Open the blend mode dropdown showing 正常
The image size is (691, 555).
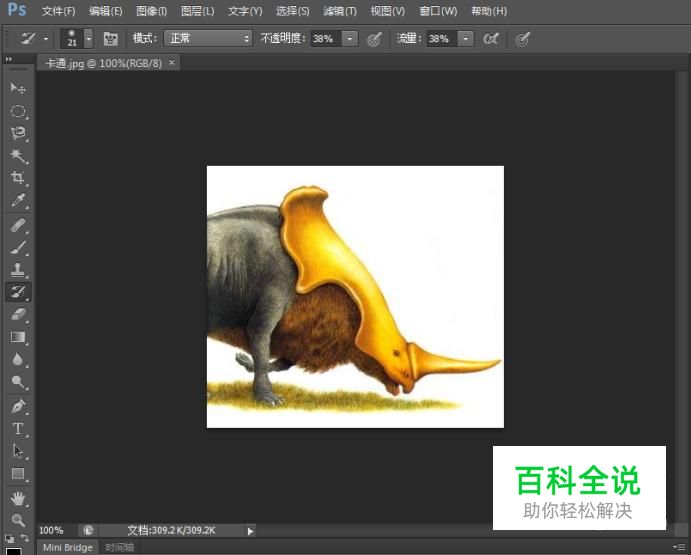tap(208, 39)
